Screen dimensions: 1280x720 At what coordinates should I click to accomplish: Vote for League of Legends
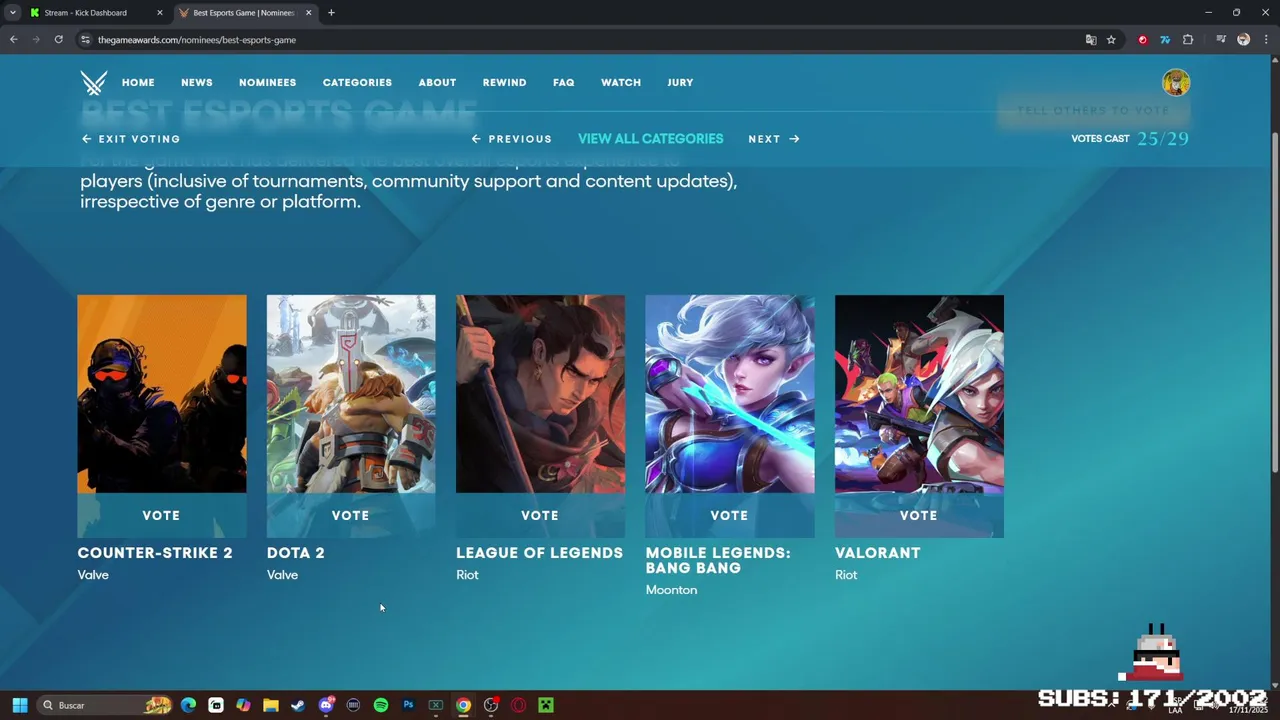[540, 516]
